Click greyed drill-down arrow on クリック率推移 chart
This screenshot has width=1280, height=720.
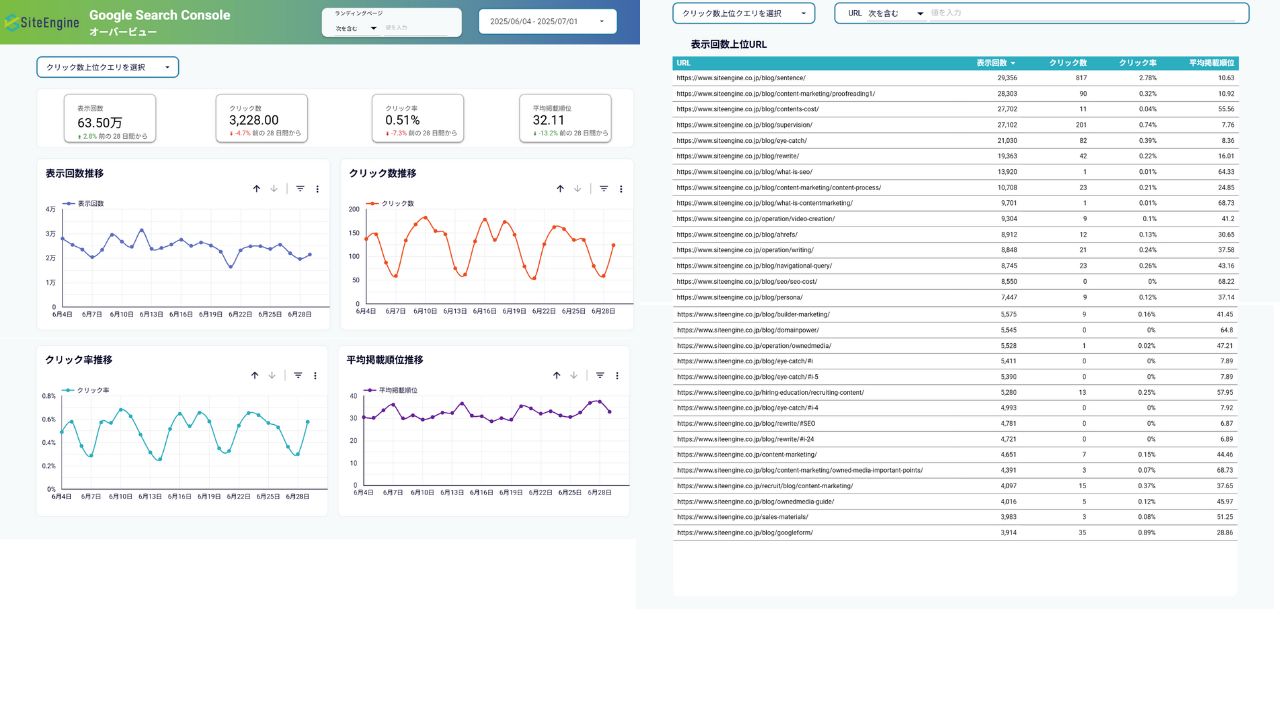(x=272, y=375)
